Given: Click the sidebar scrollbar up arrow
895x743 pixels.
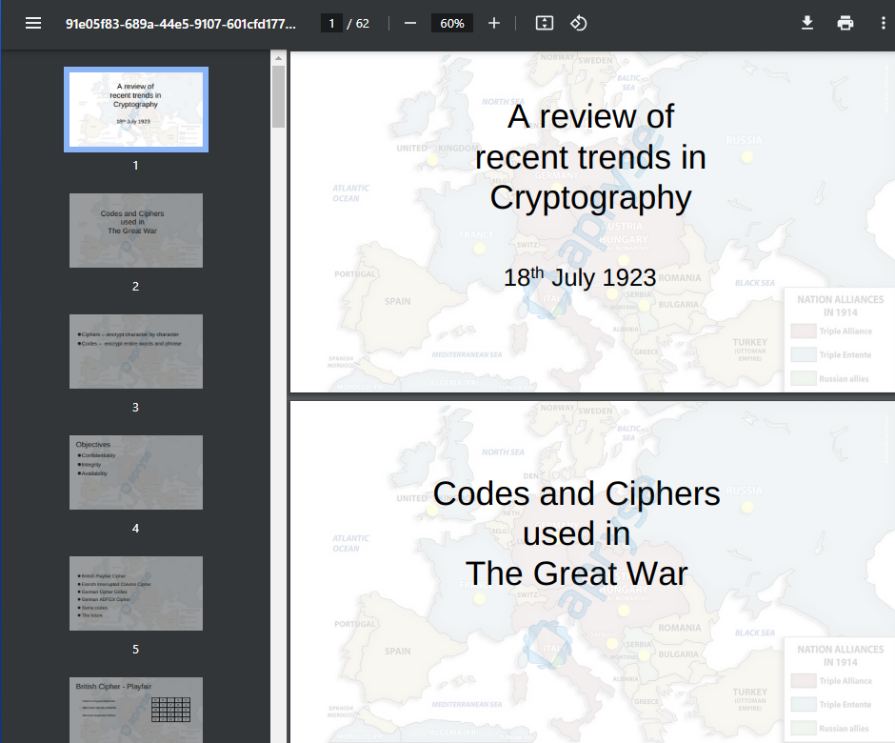Looking at the screenshot, I should click(x=278, y=58).
